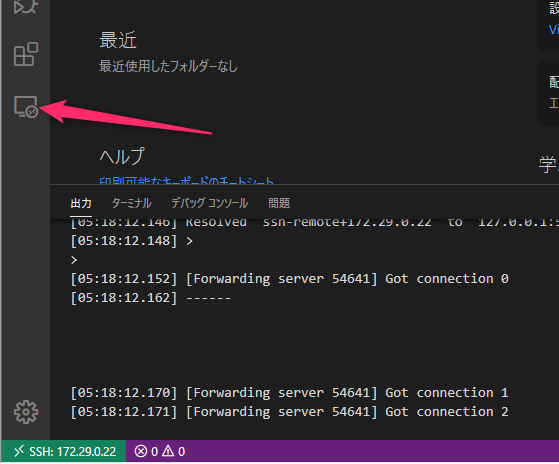
Task: Switch to the 問題 panel tab
Action: 279,203
